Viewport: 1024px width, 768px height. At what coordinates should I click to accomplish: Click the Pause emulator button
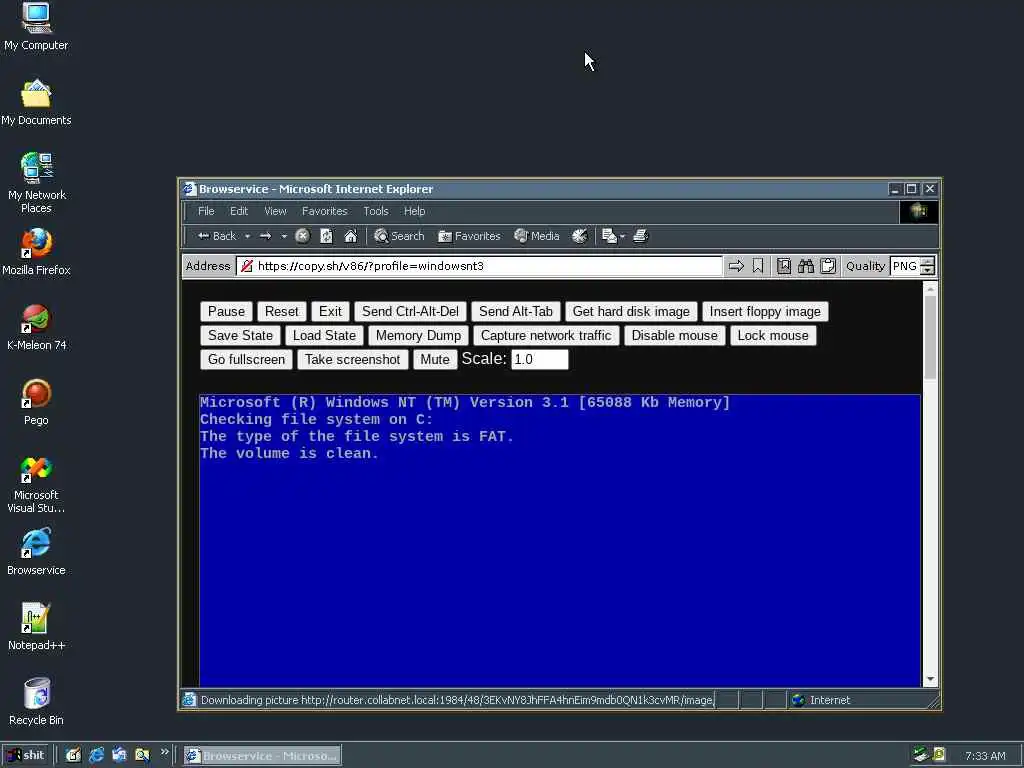click(226, 312)
